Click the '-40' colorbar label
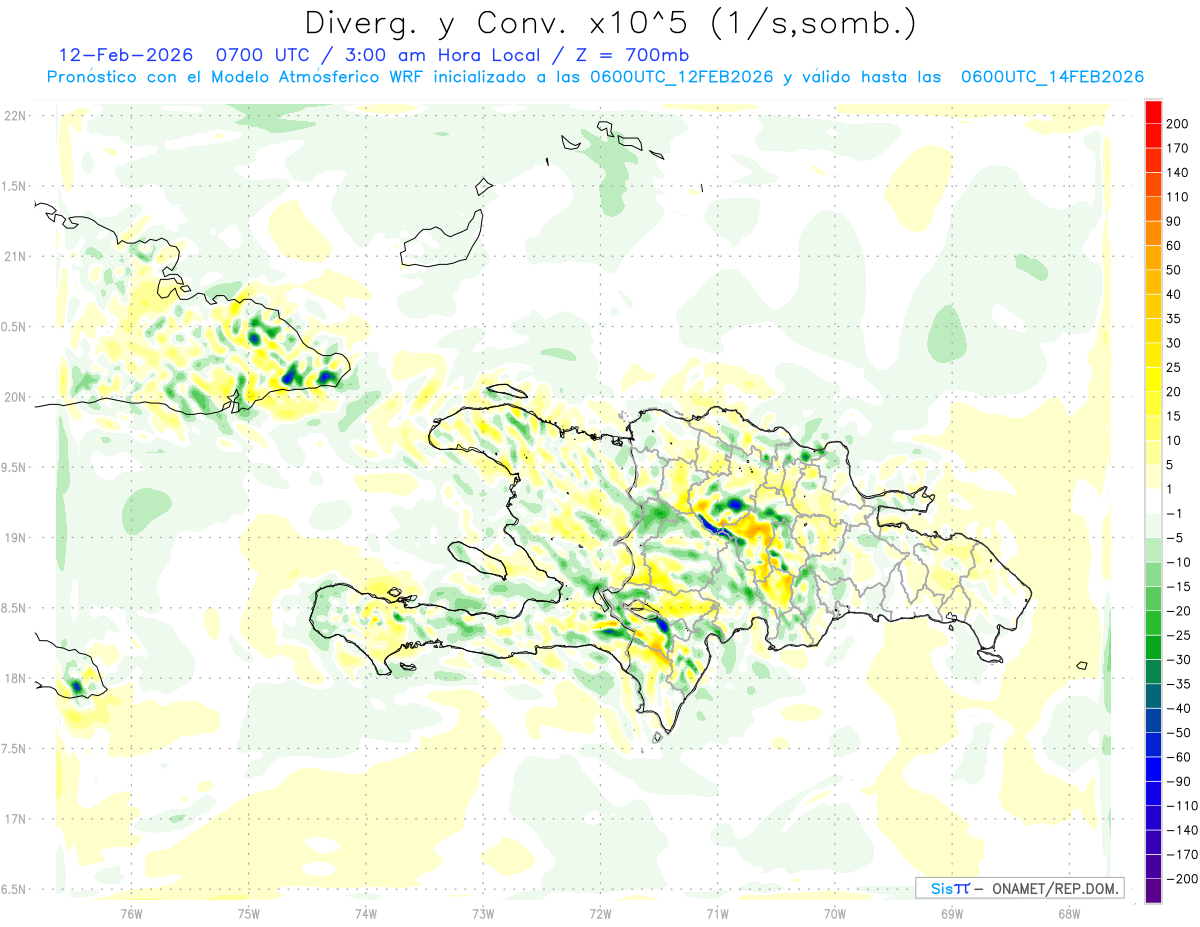Screen dimensions: 1200x927 click(1177, 709)
